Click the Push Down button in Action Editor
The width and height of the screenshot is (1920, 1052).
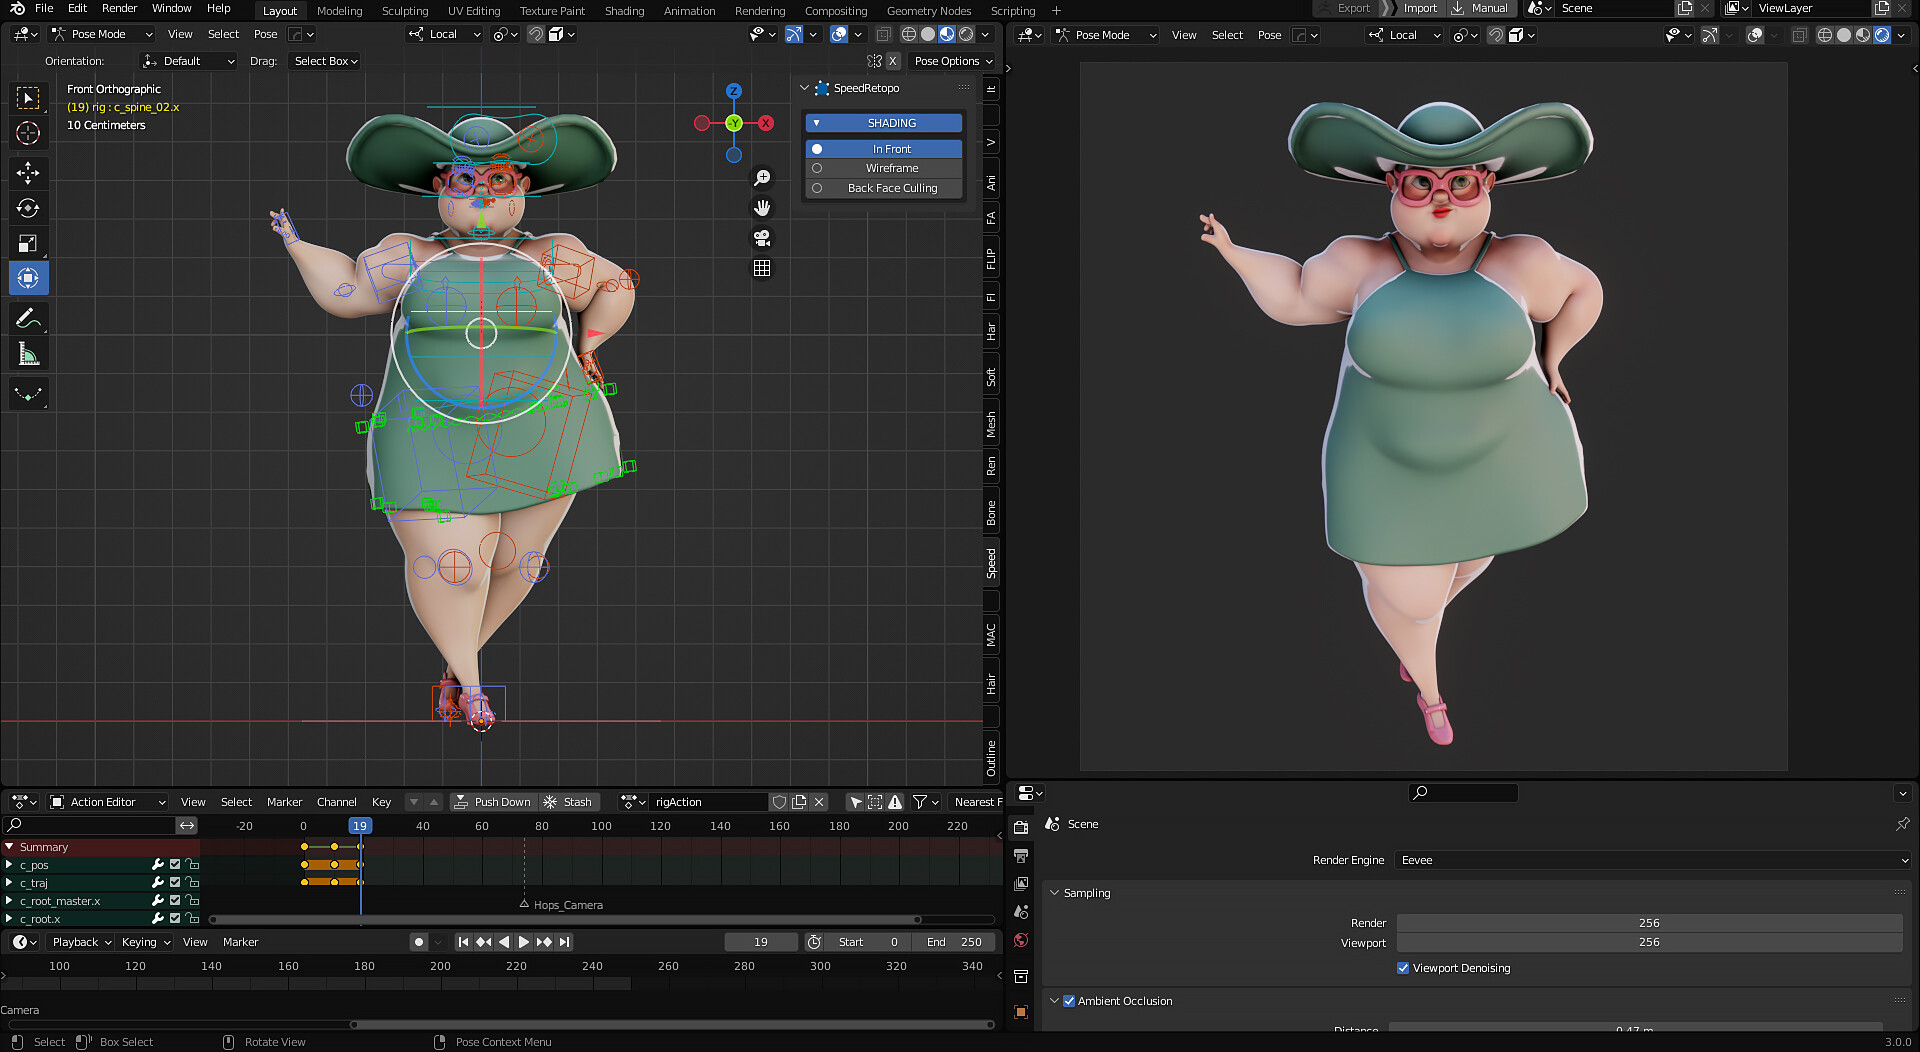[494, 801]
